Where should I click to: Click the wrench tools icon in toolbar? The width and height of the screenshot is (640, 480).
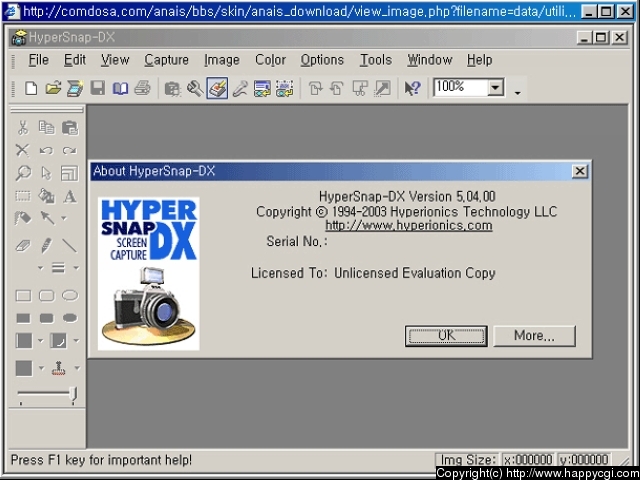(x=195, y=88)
